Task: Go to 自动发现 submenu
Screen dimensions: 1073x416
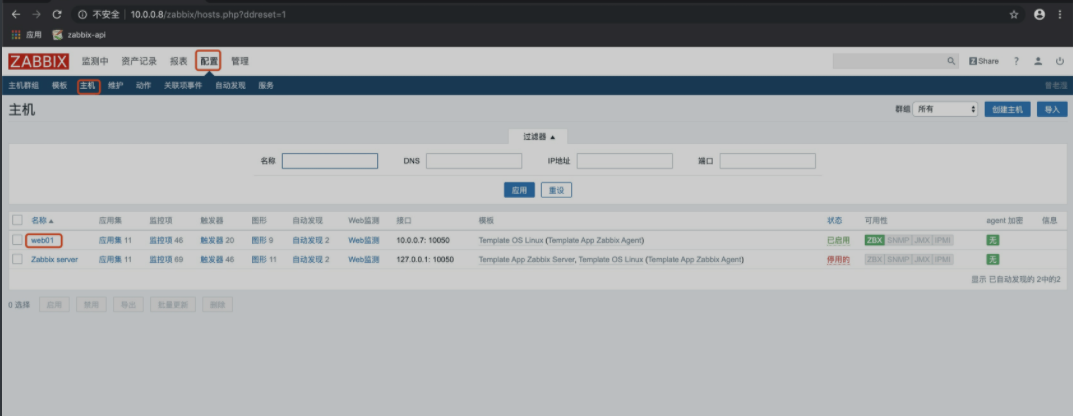Action: point(230,86)
